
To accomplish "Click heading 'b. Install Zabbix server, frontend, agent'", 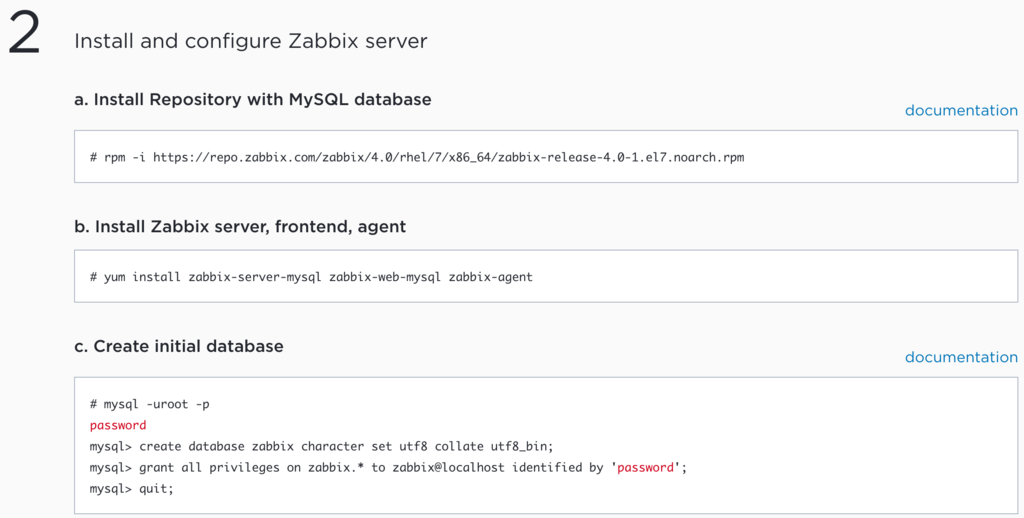I will (x=240, y=227).
